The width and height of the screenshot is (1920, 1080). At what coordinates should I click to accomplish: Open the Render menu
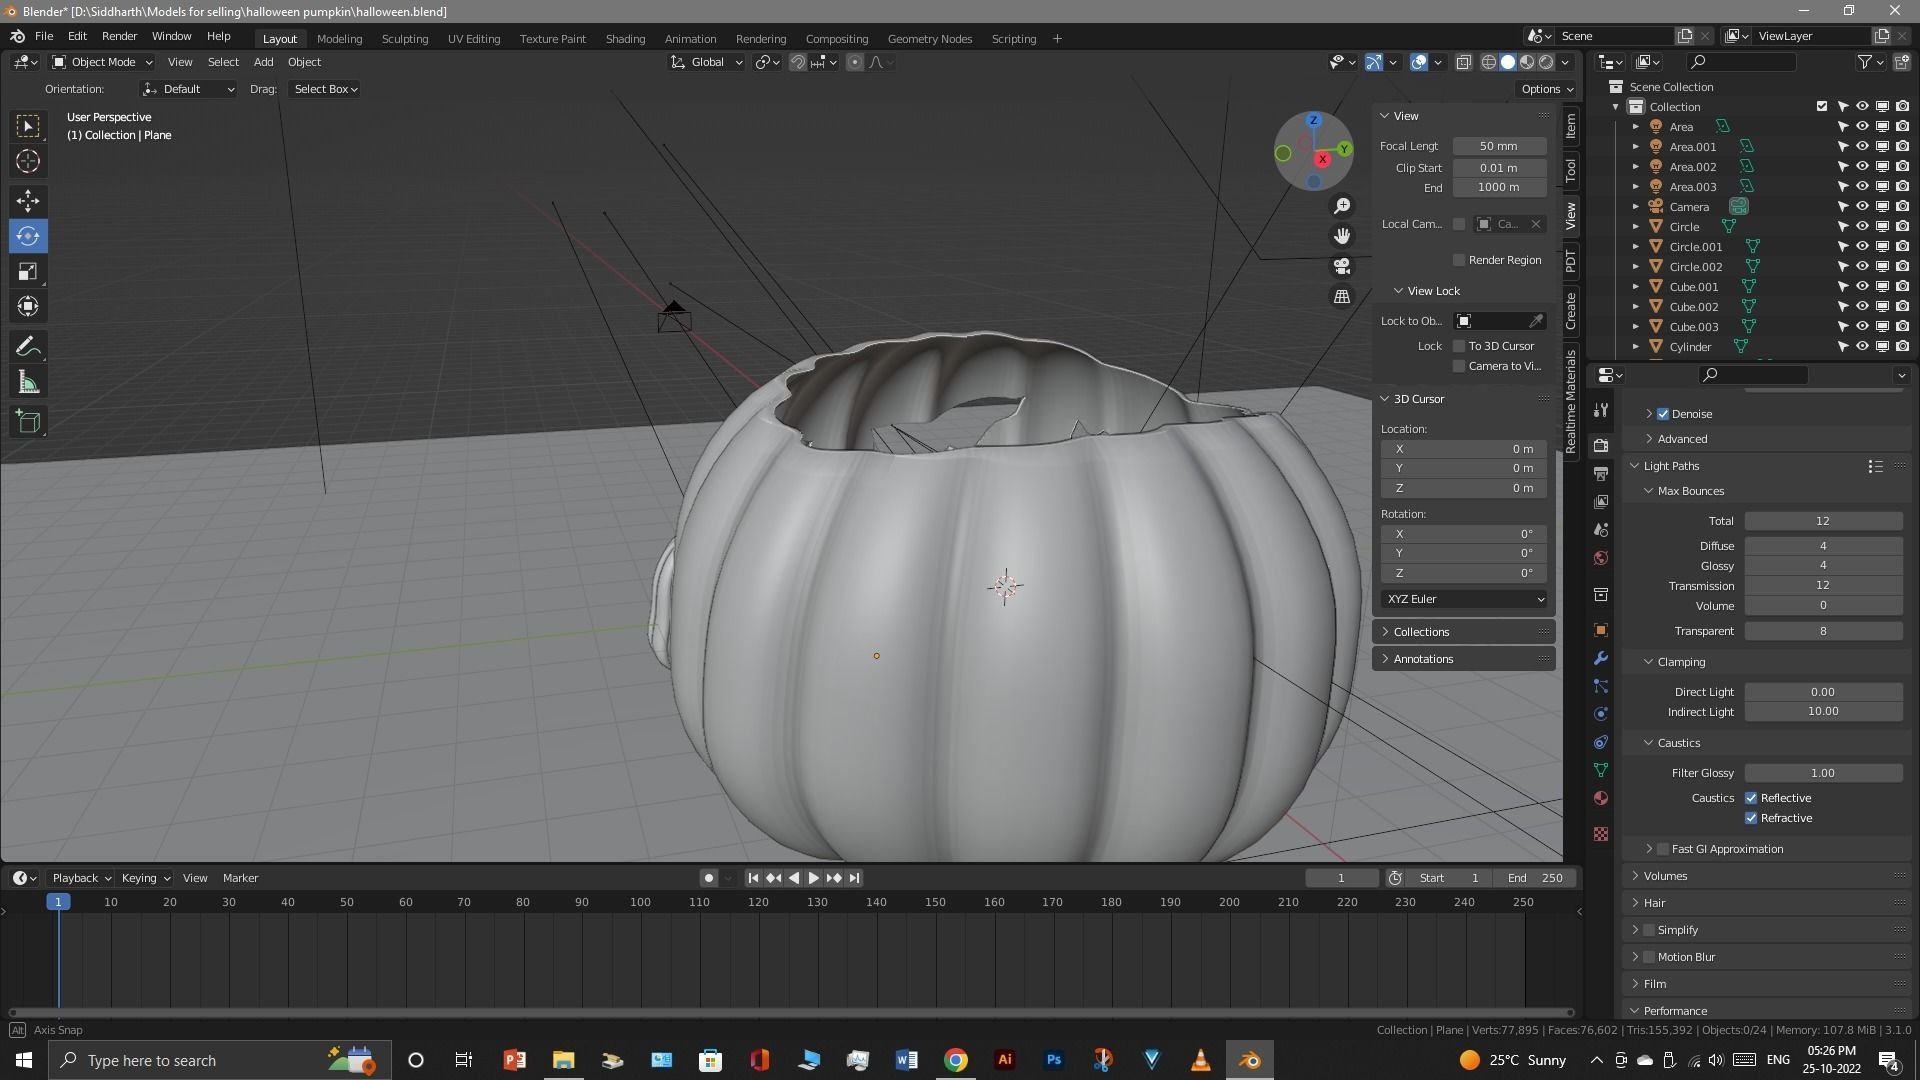click(x=119, y=36)
